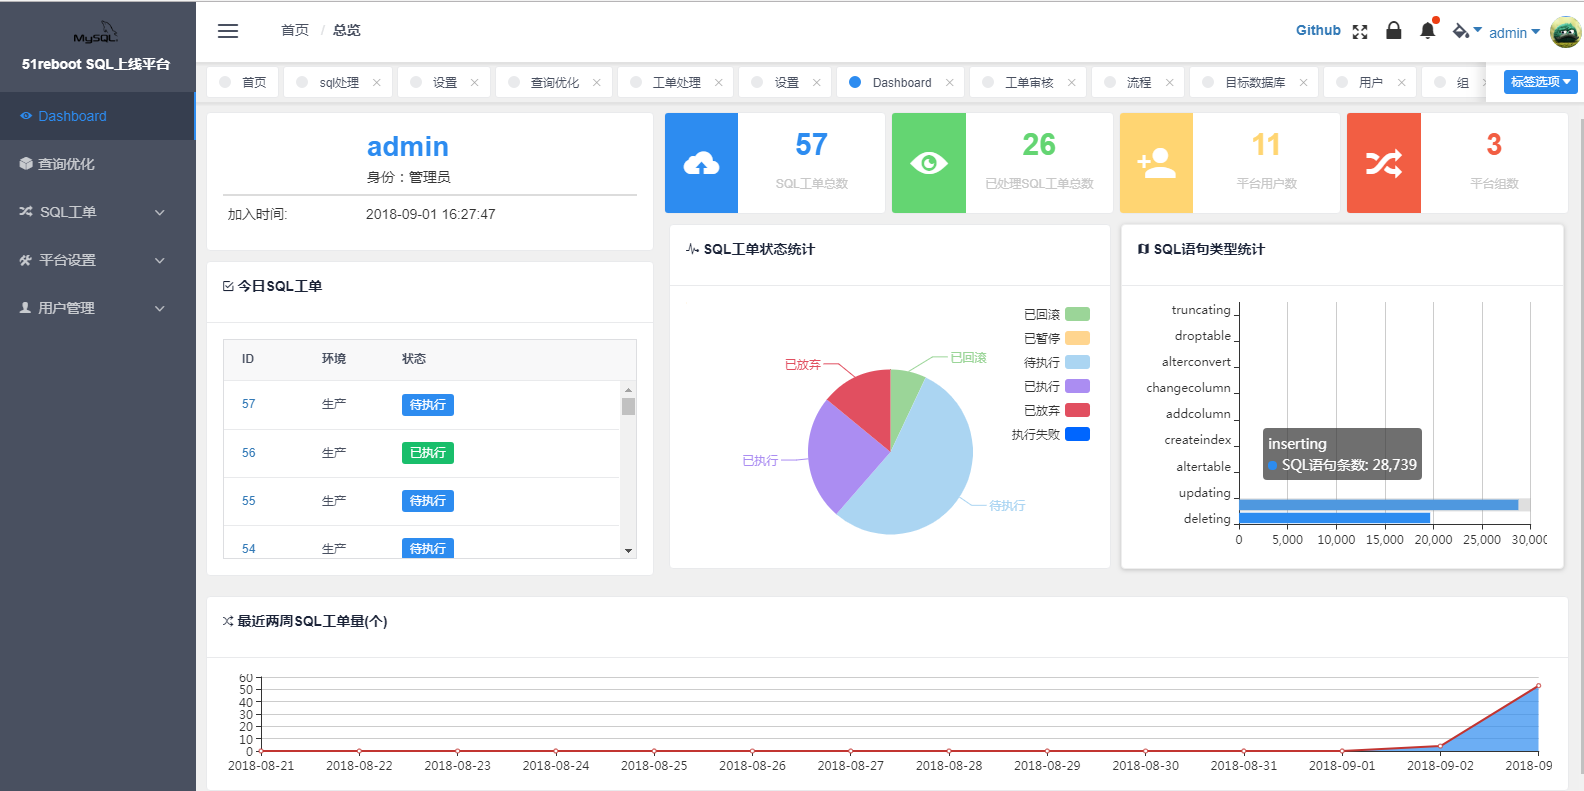Image resolution: width=1584 pixels, height=791 pixels.
Task: Open the Github link
Action: click(1318, 31)
